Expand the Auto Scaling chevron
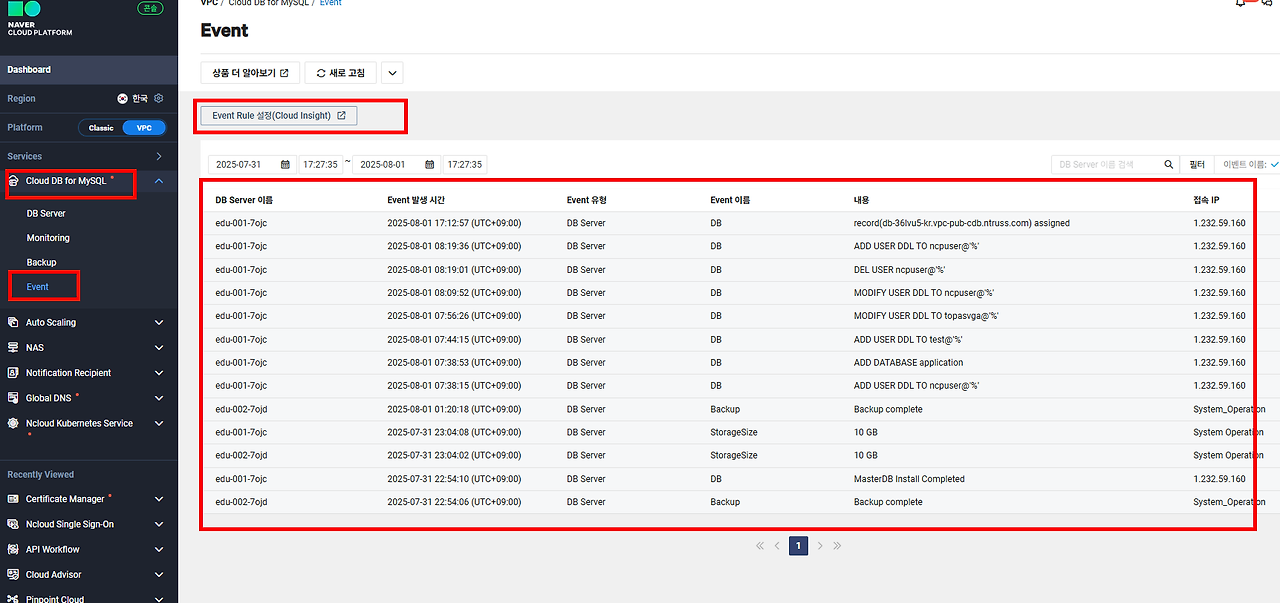 (159, 323)
